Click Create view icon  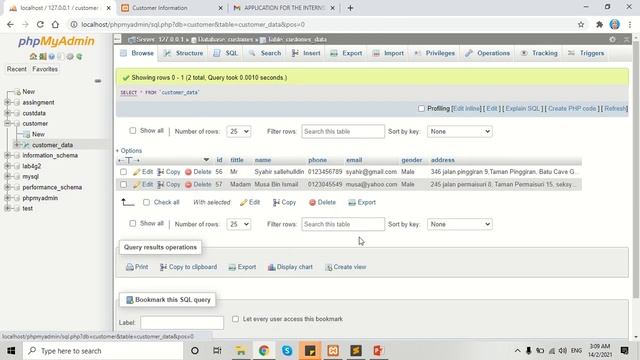pos(329,267)
